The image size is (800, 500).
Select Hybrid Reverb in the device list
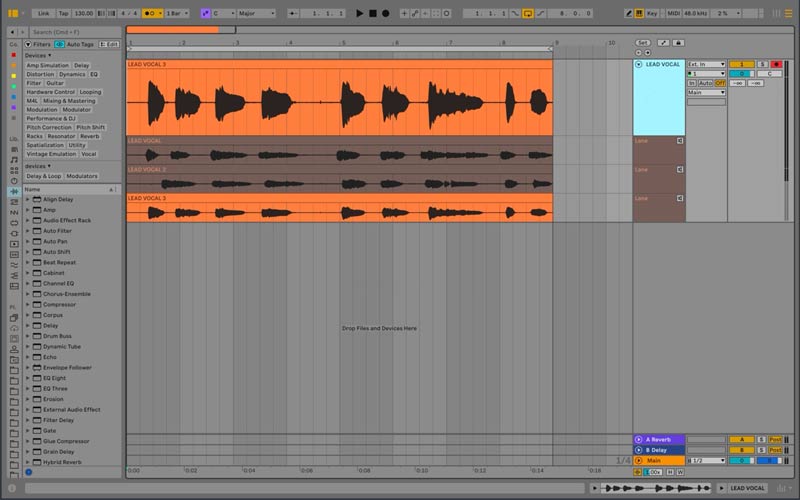[x=62, y=462]
